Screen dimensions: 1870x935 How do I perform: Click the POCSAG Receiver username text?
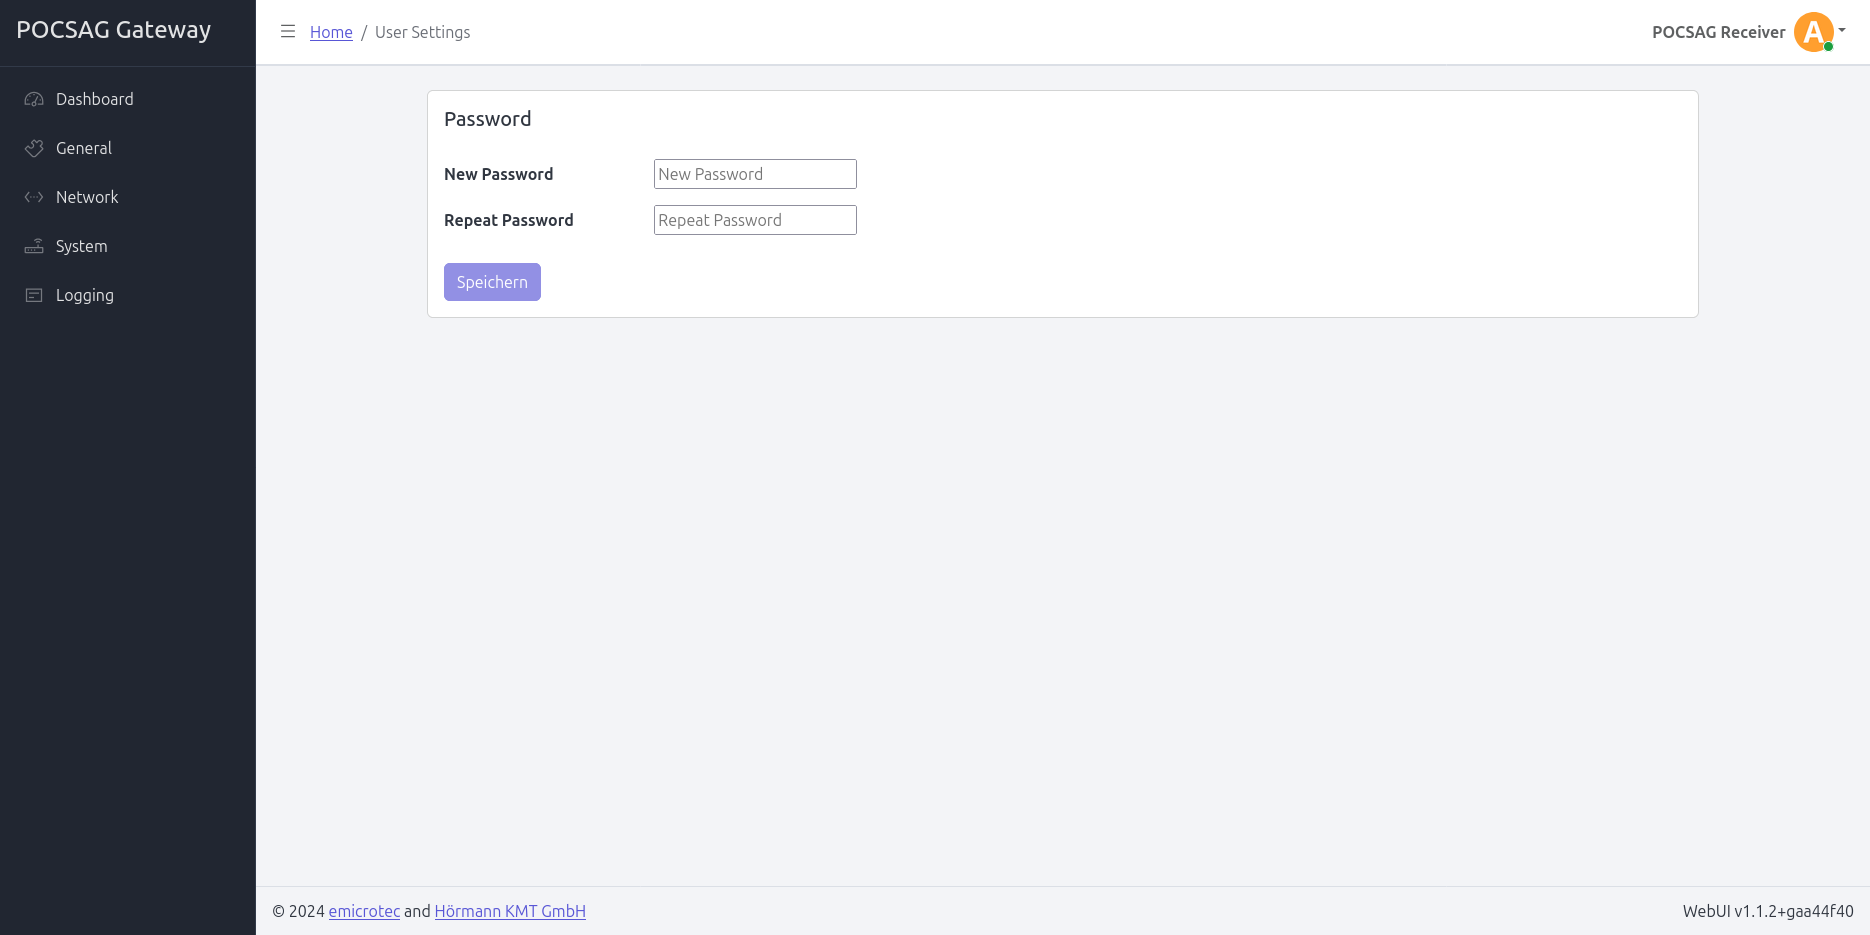(x=1718, y=32)
